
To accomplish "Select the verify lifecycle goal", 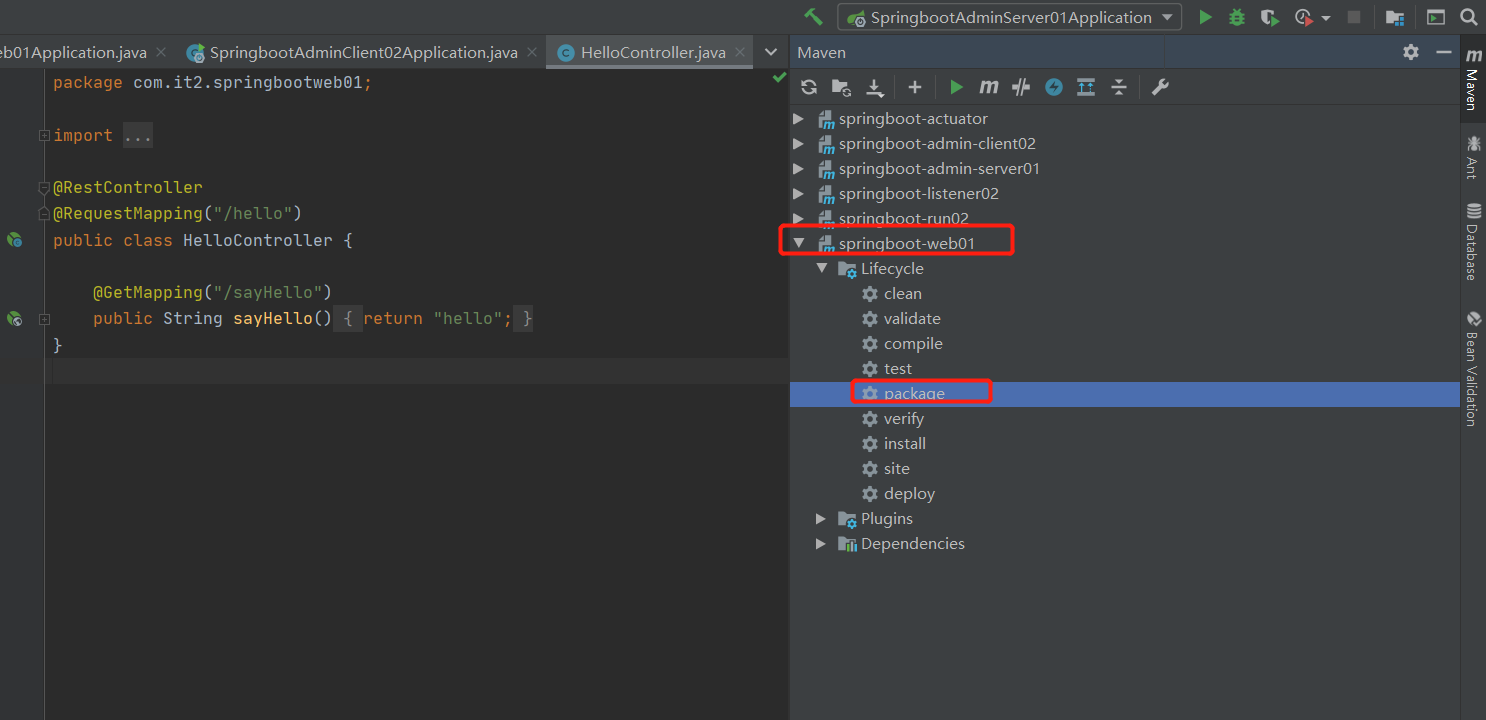I will click(904, 418).
